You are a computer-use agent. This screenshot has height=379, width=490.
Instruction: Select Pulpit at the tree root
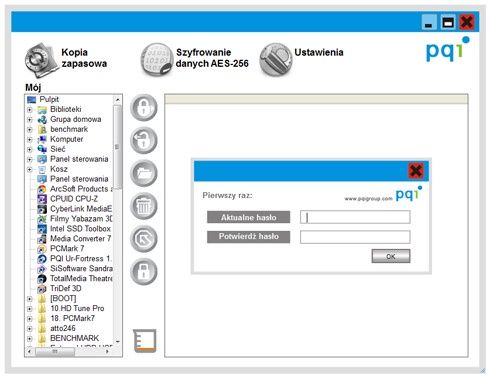tap(49, 99)
